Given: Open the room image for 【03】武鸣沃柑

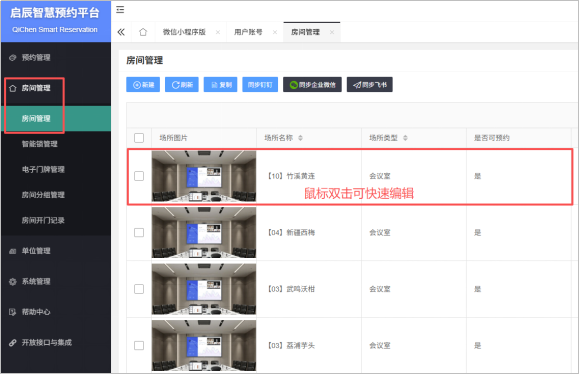Looking at the screenshot, I should click(204, 289).
